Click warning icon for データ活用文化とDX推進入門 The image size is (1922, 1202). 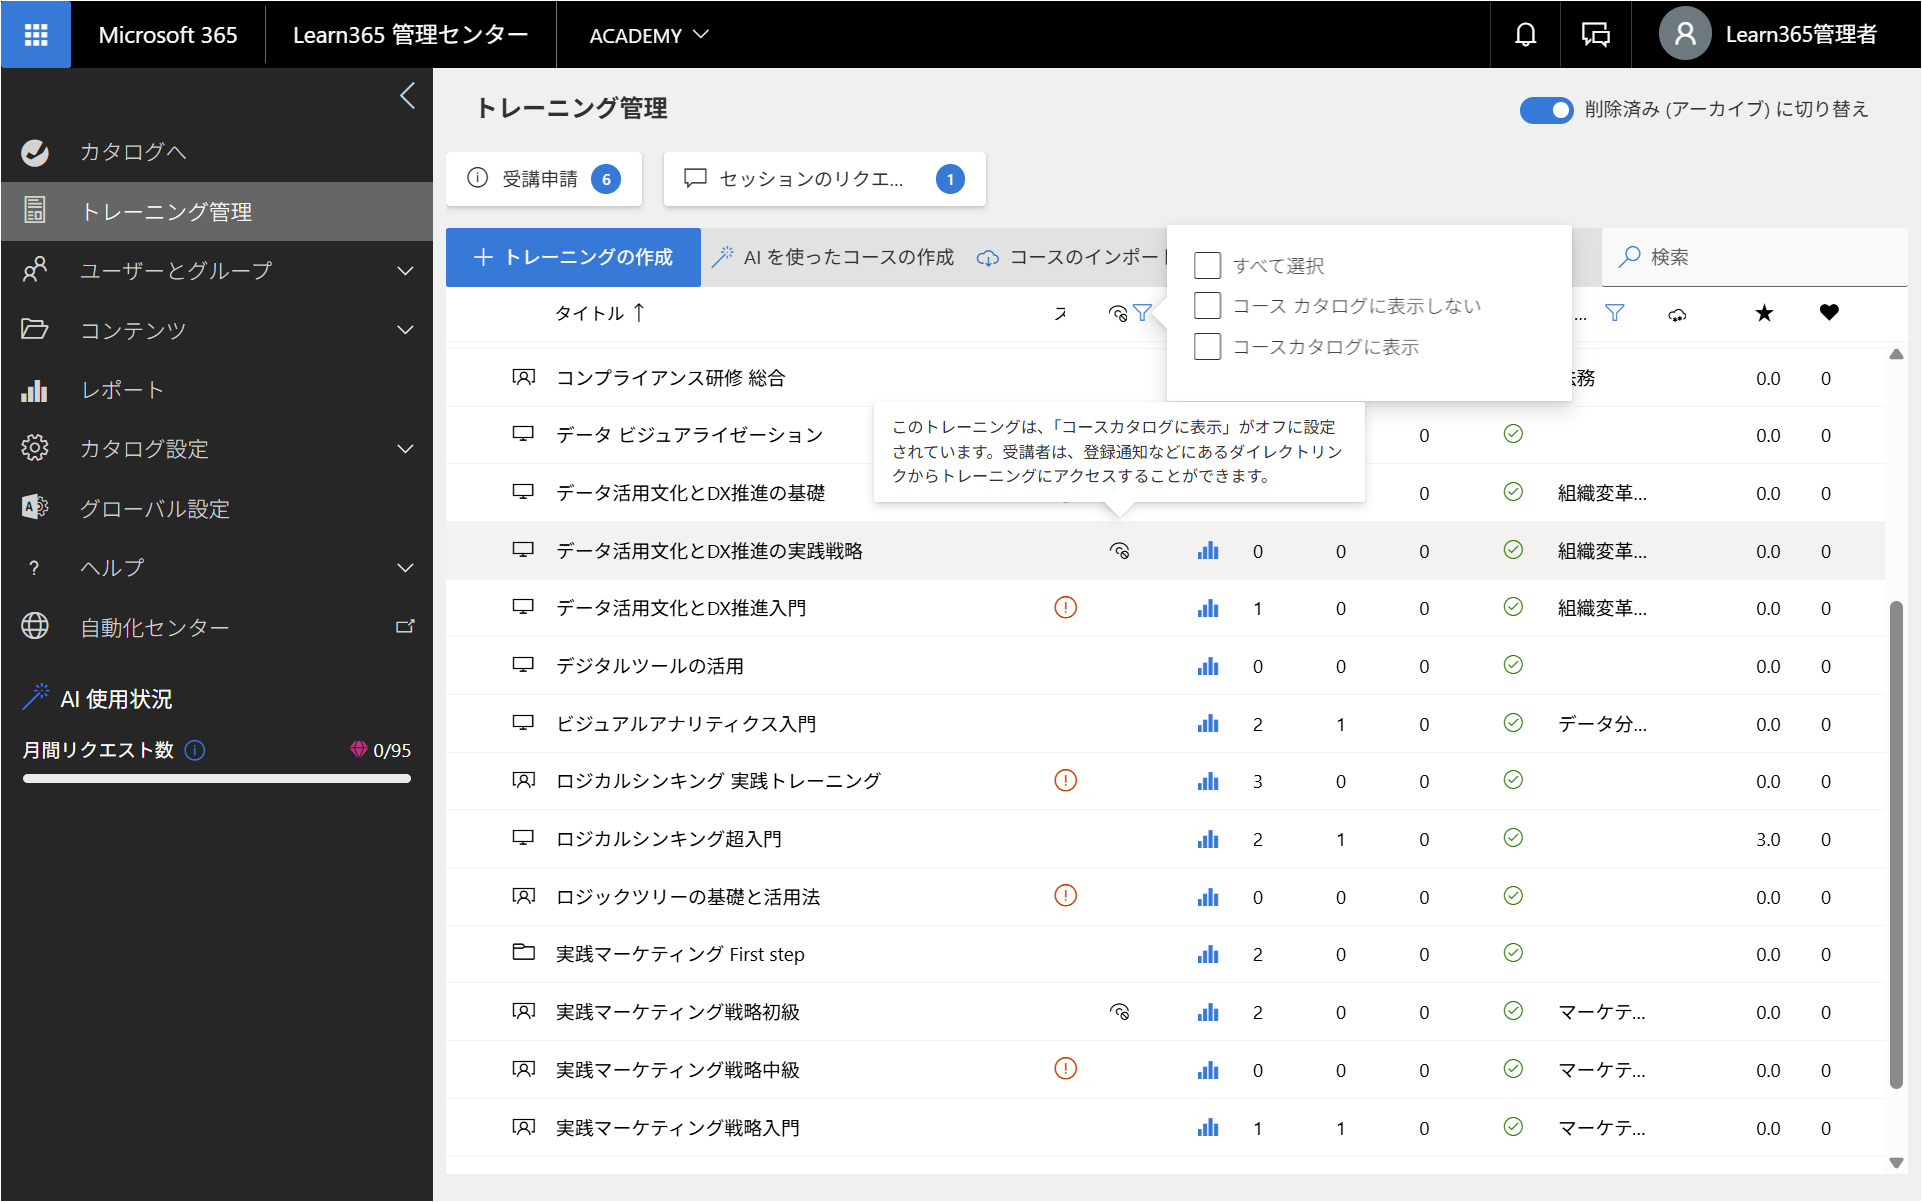pyautogui.click(x=1065, y=608)
